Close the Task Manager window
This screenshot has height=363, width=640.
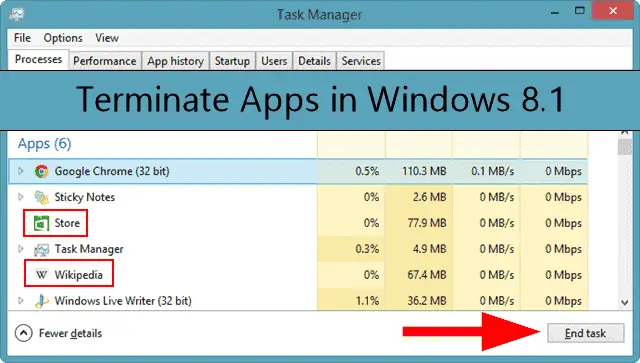[613, 11]
